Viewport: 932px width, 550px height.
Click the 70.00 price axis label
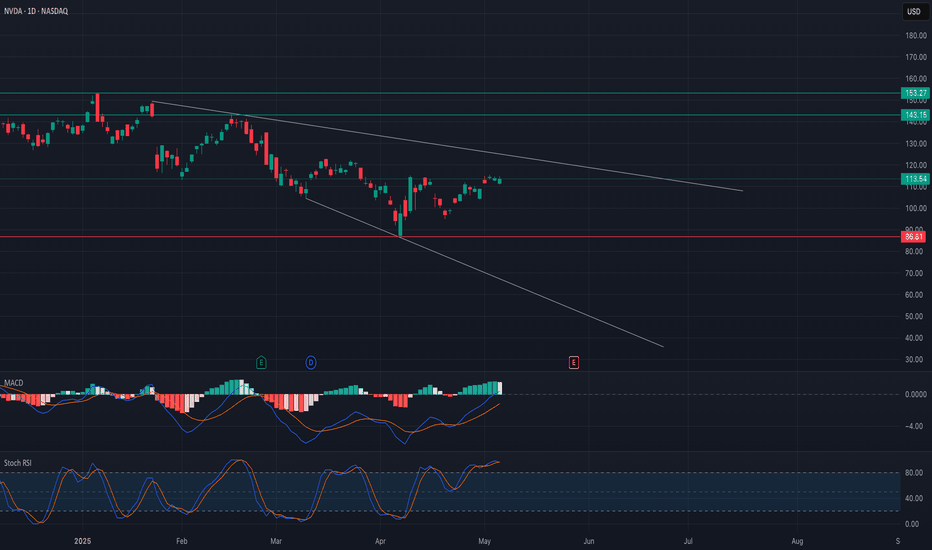(914, 274)
